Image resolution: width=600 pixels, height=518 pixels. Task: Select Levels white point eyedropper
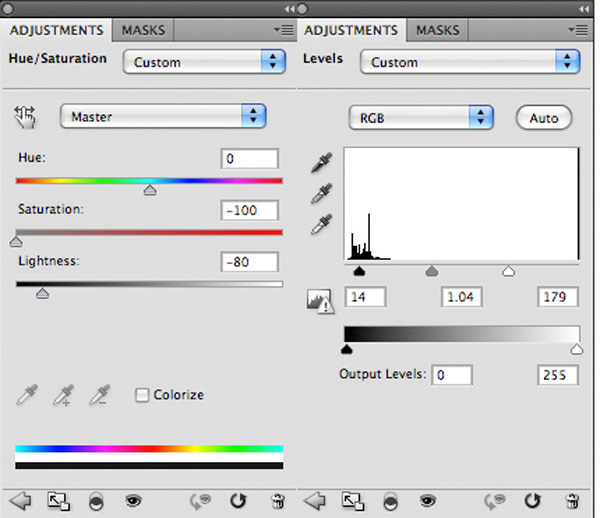click(x=322, y=224)
